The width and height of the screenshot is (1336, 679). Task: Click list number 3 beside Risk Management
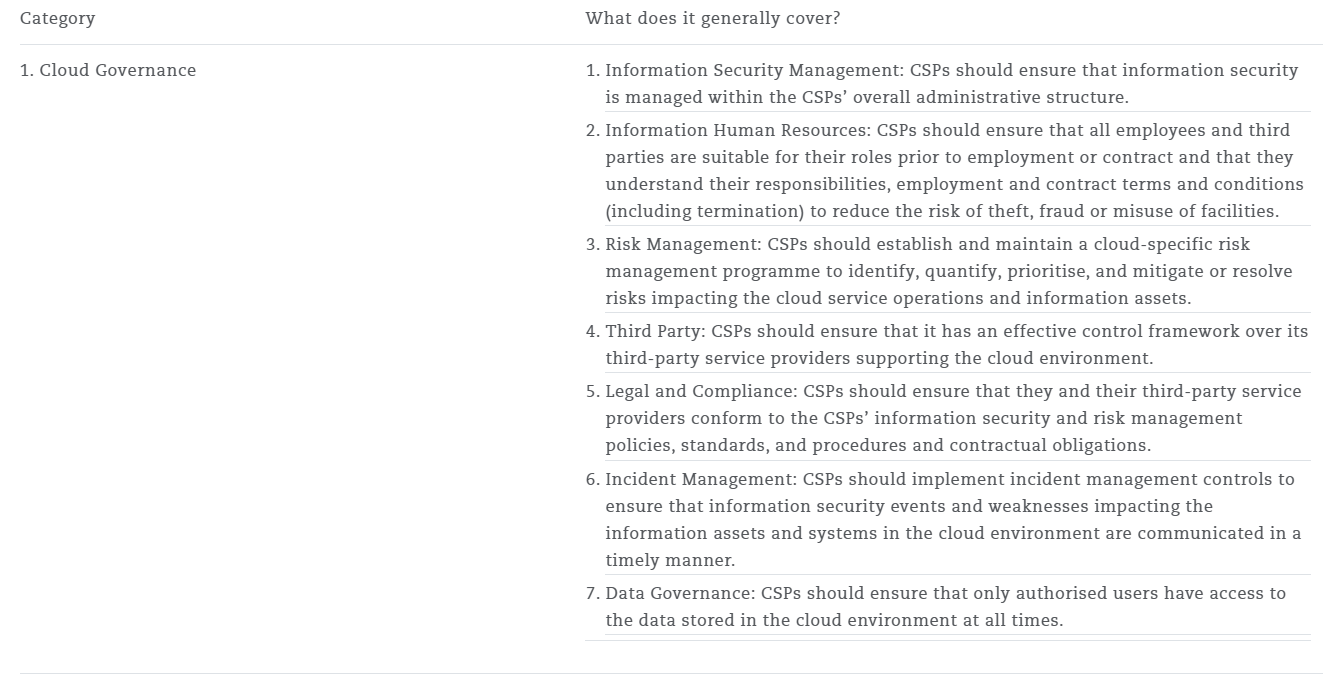pyautogui.click(x=593, y=244)
